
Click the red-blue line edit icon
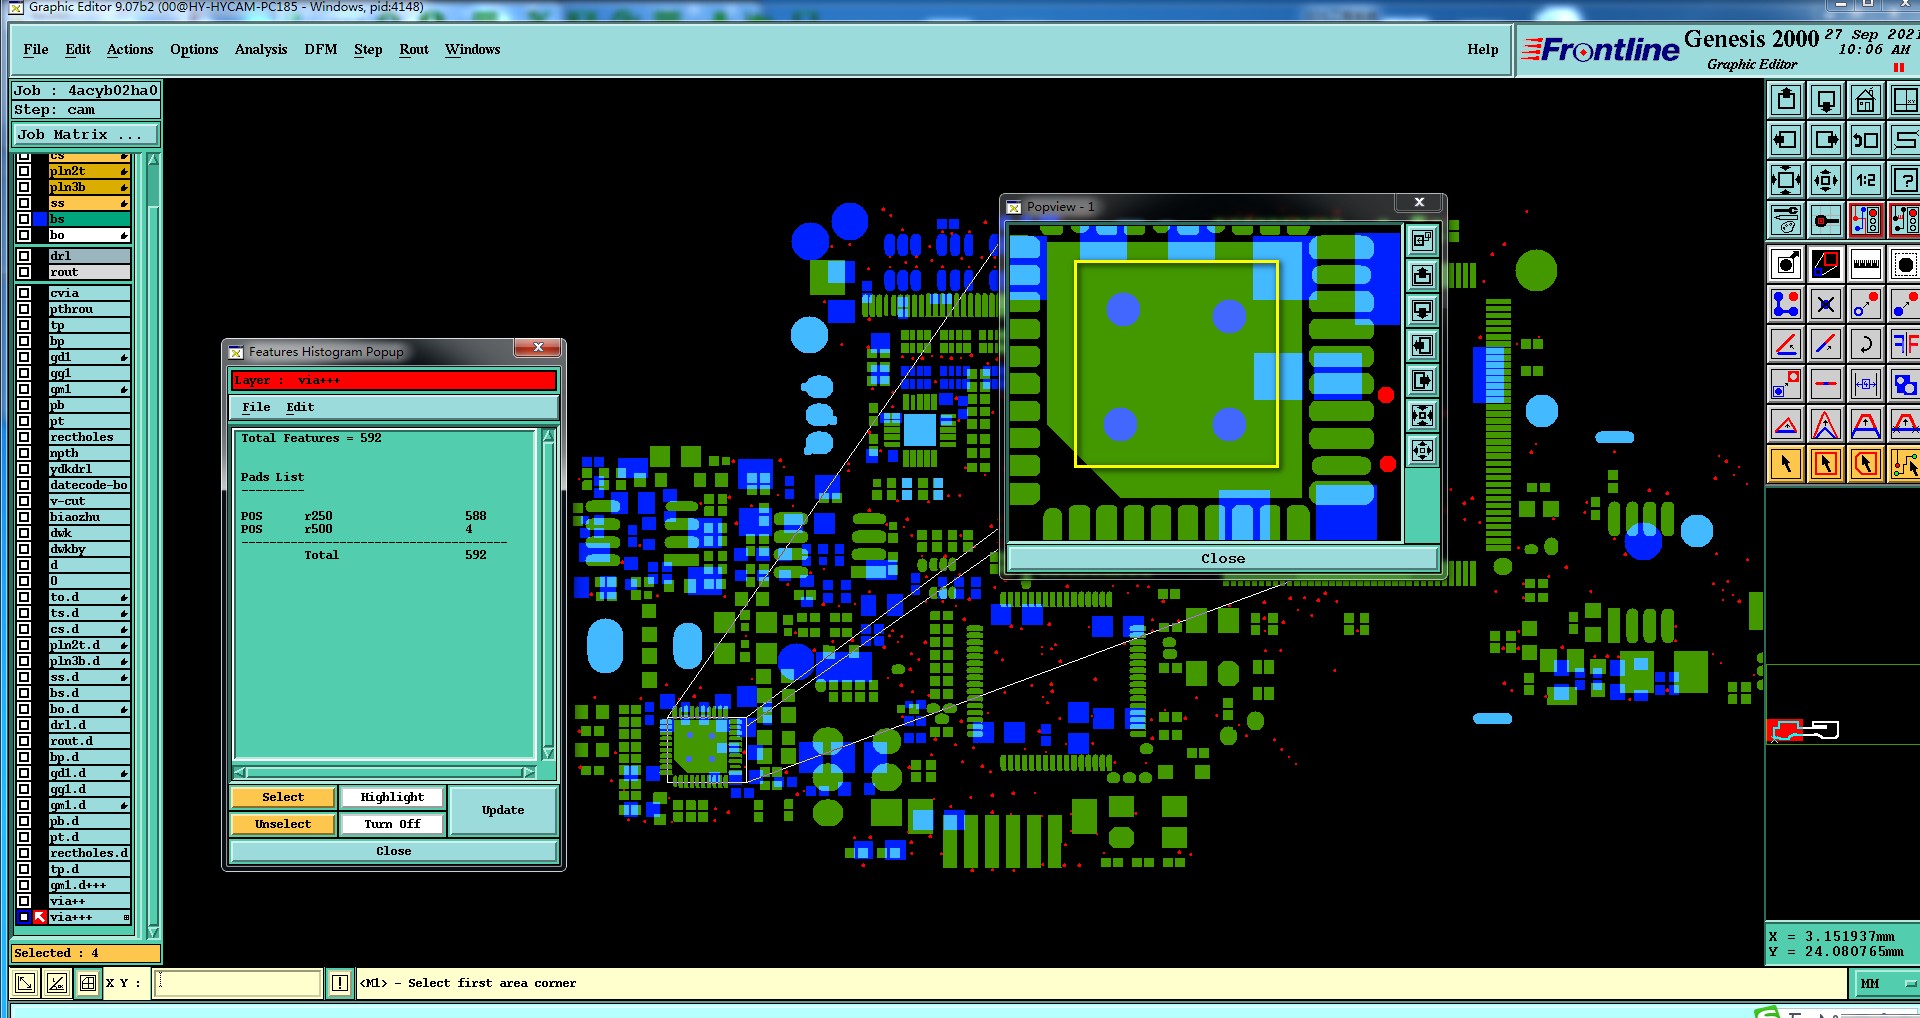click(x=1826, y=345)
